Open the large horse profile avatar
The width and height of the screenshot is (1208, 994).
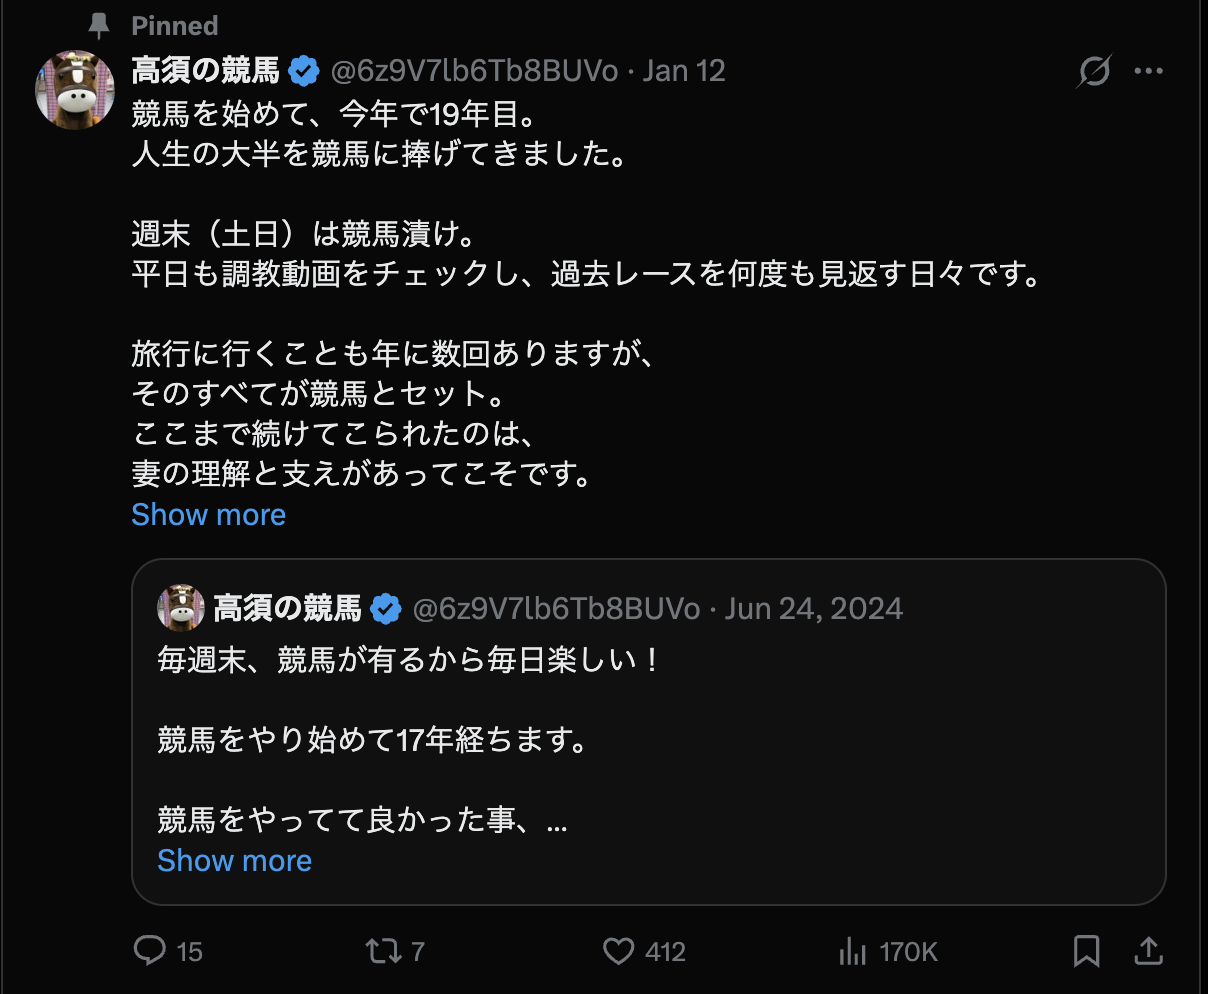pos(75,90)
